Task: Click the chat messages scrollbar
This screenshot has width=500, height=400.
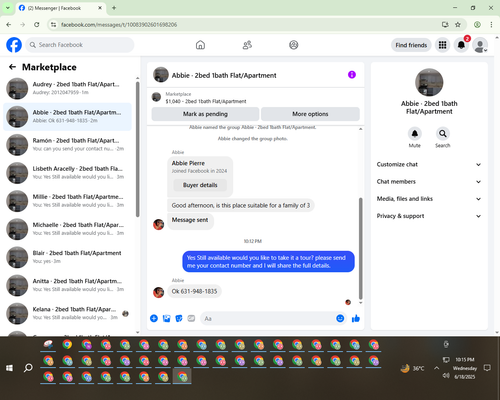Action: pos(360,248)
